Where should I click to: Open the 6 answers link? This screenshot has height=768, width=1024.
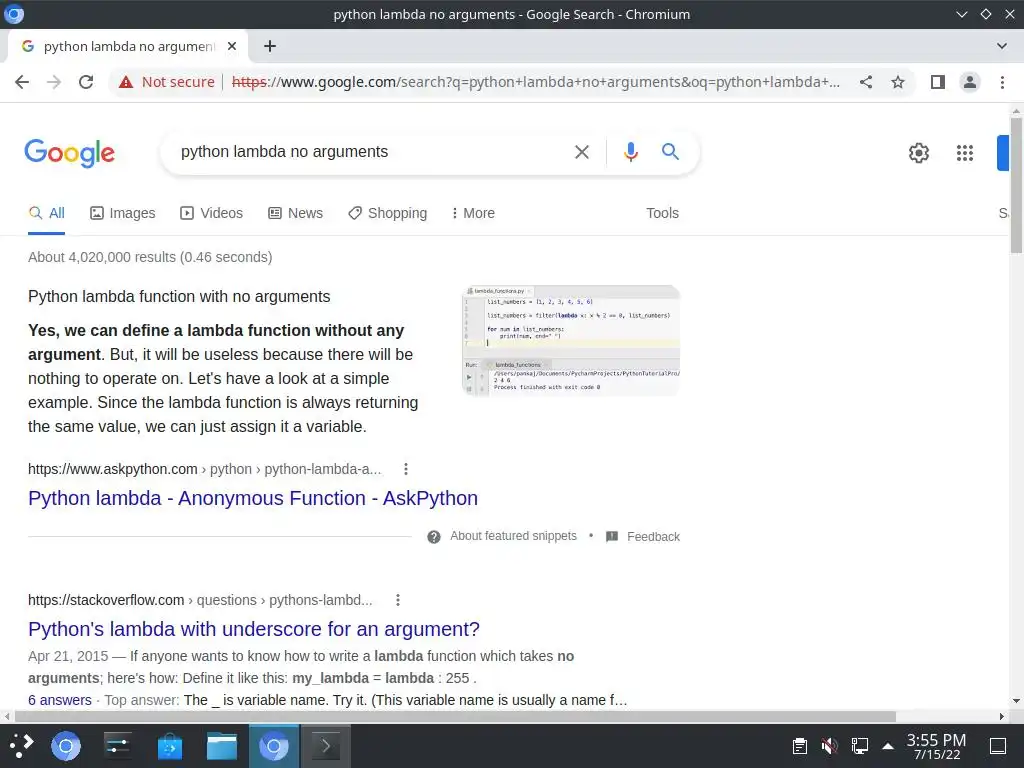click(59, 700)
